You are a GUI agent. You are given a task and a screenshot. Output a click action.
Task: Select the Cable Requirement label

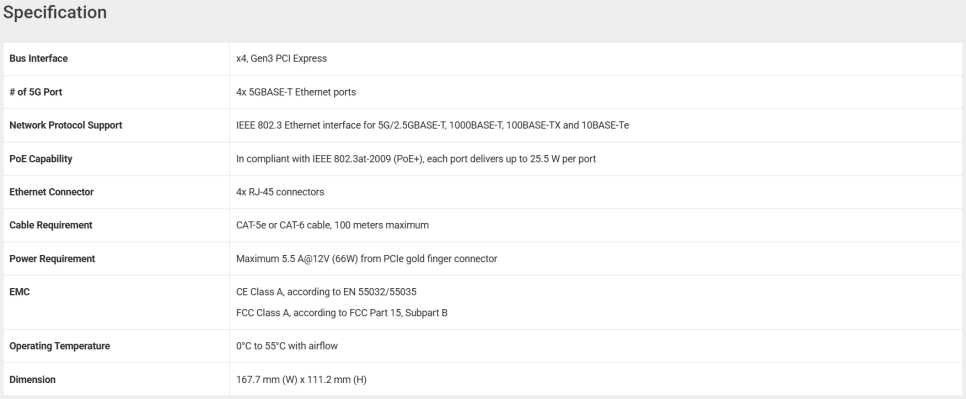pyautogui.click(x=51, y=225)
